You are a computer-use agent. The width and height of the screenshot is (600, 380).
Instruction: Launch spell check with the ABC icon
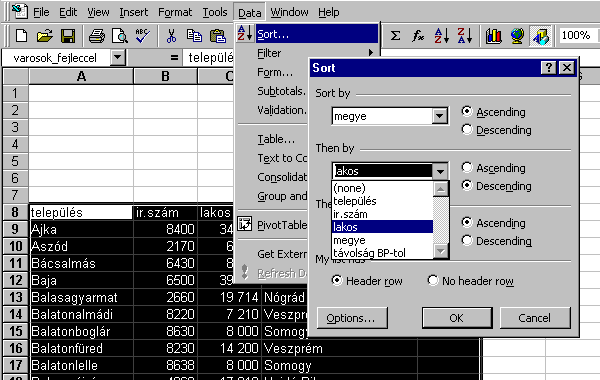[x=142, y=36]
